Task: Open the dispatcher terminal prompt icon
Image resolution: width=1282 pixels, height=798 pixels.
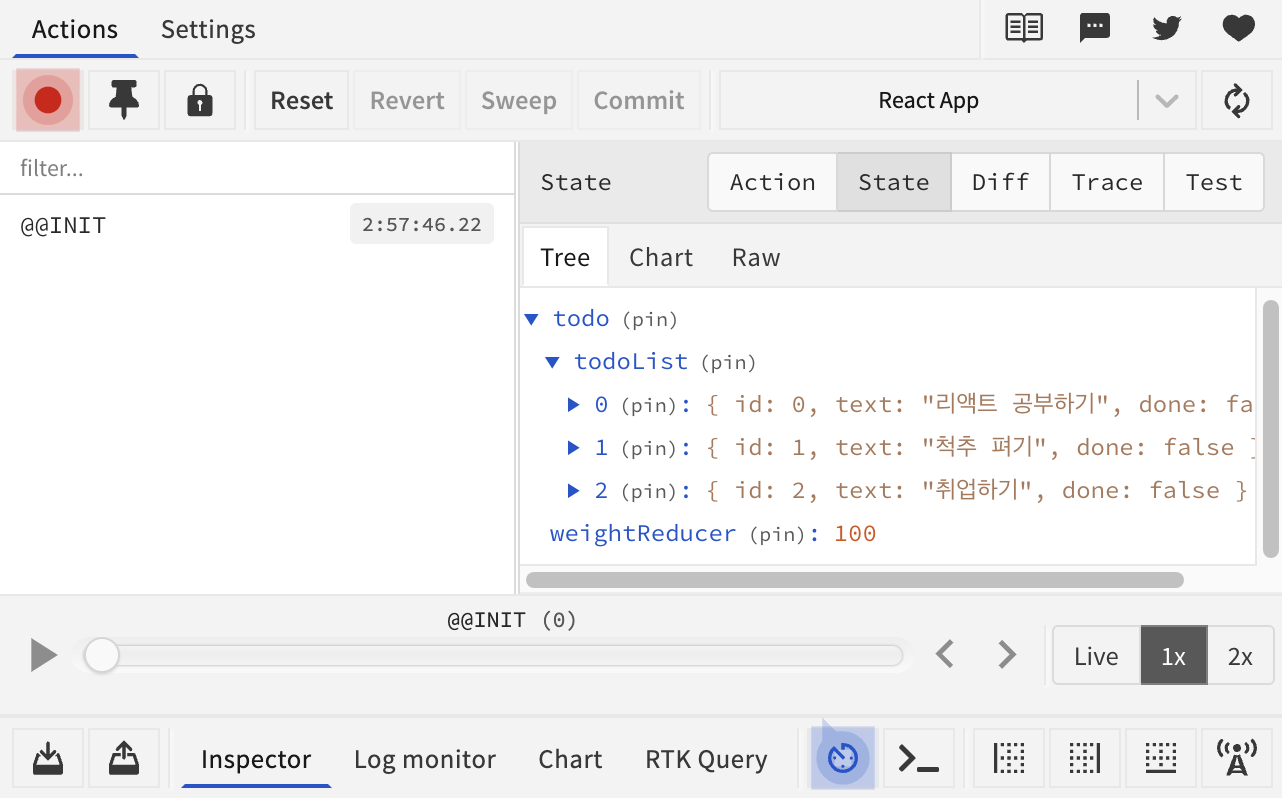Action: coord(919,758)
